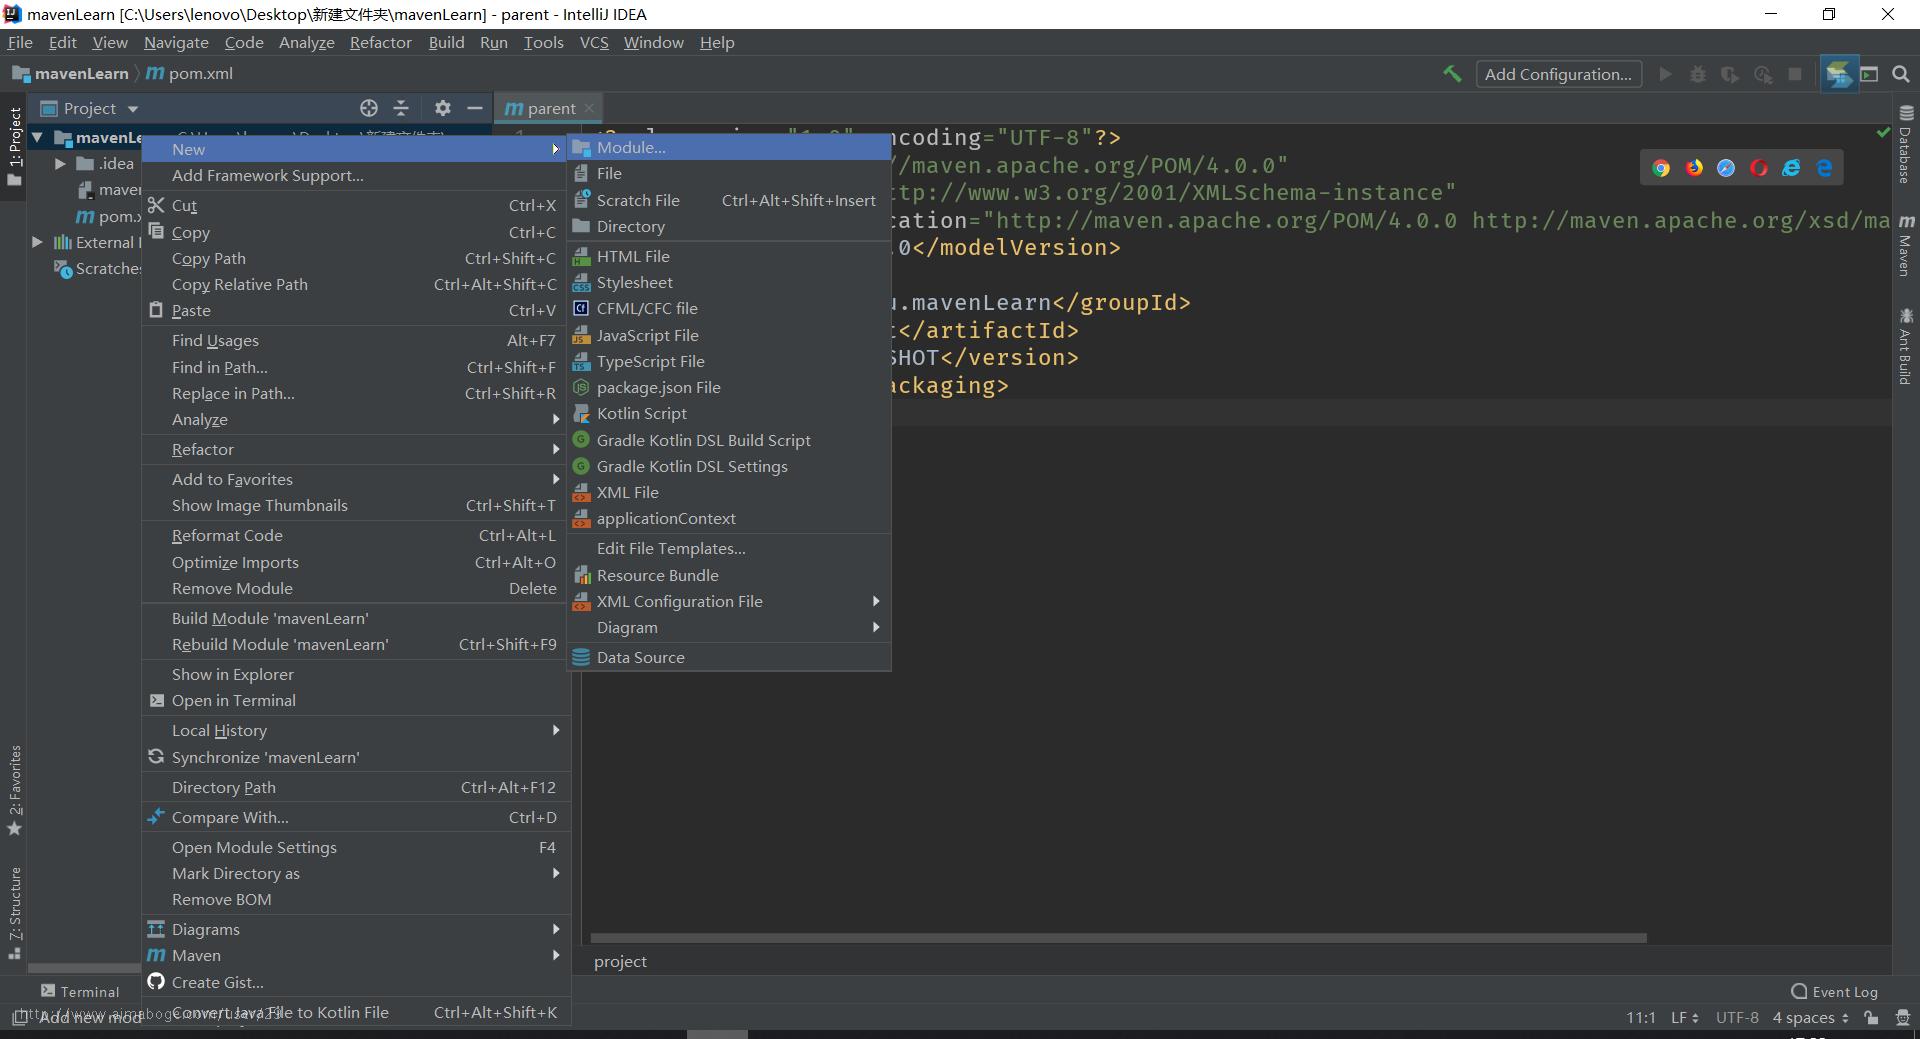Click Add Configuration... button
1920x1039 pixels.
1558,74
